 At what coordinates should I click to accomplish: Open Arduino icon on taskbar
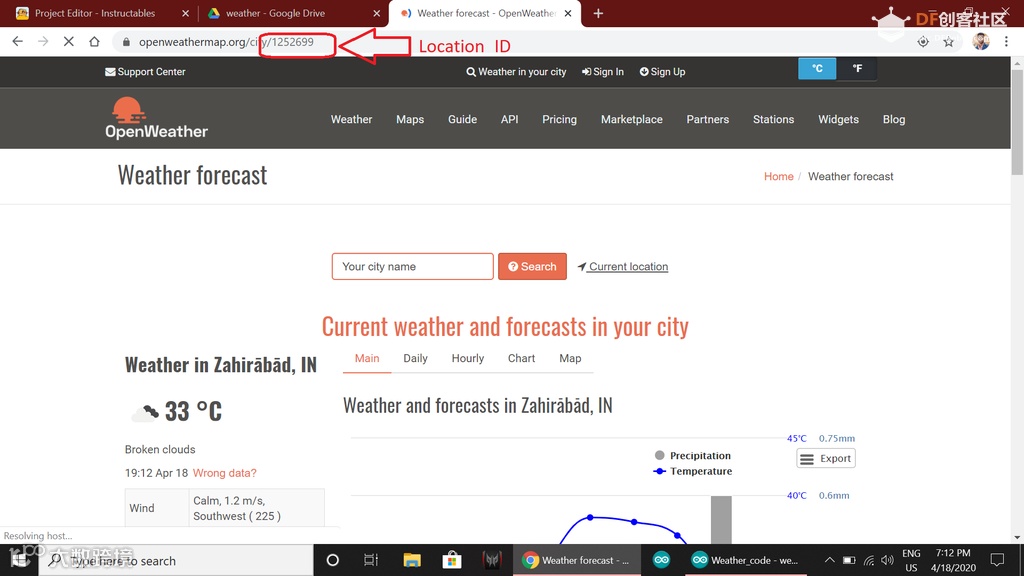(662, 560)
